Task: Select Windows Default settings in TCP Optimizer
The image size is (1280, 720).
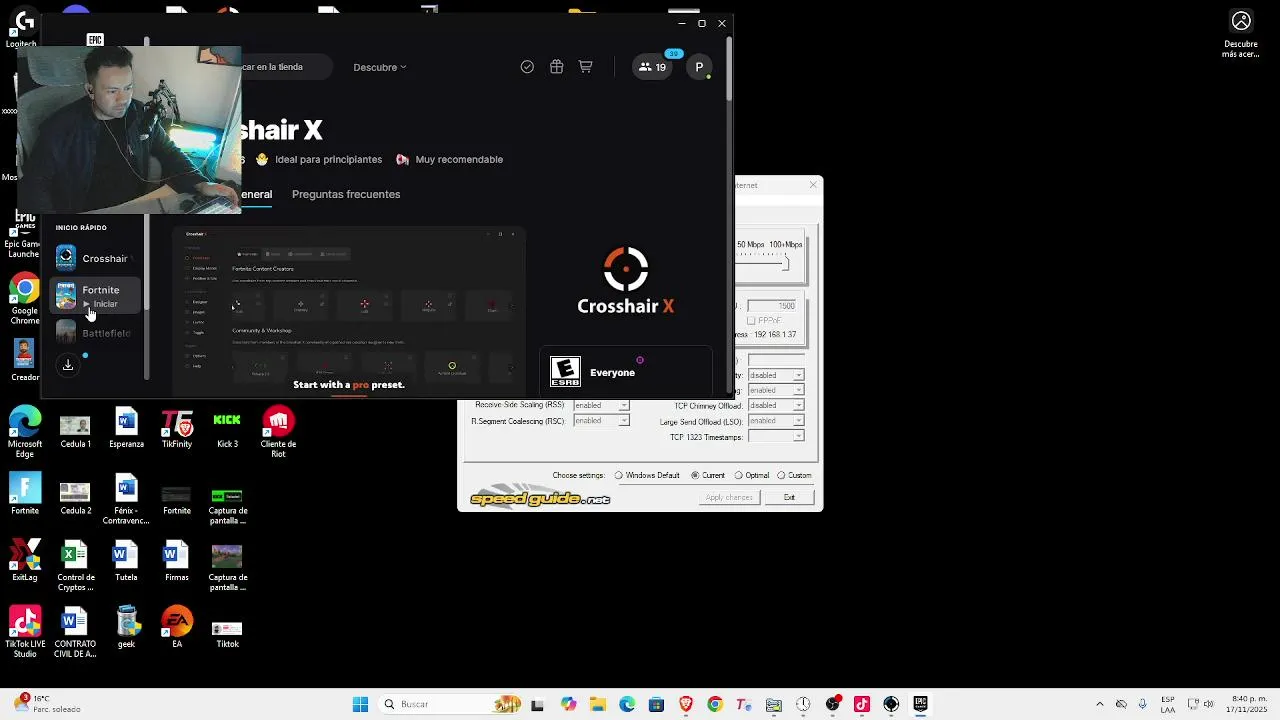Action: click(646, 475)
